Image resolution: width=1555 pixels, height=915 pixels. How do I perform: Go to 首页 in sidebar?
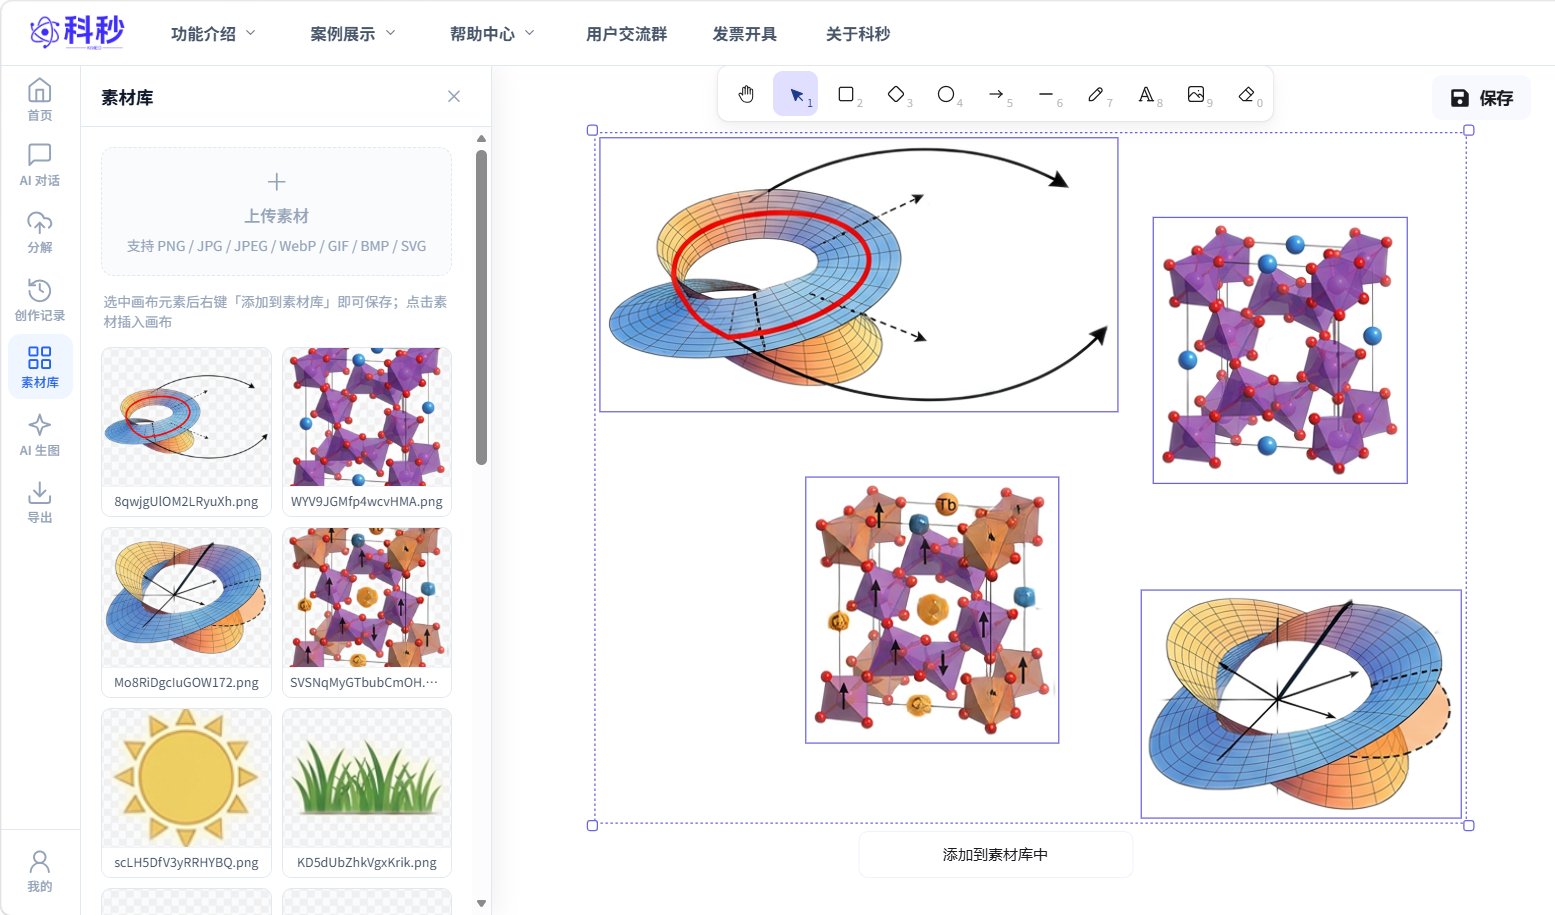pyautogui.click(x=40, y=100)
